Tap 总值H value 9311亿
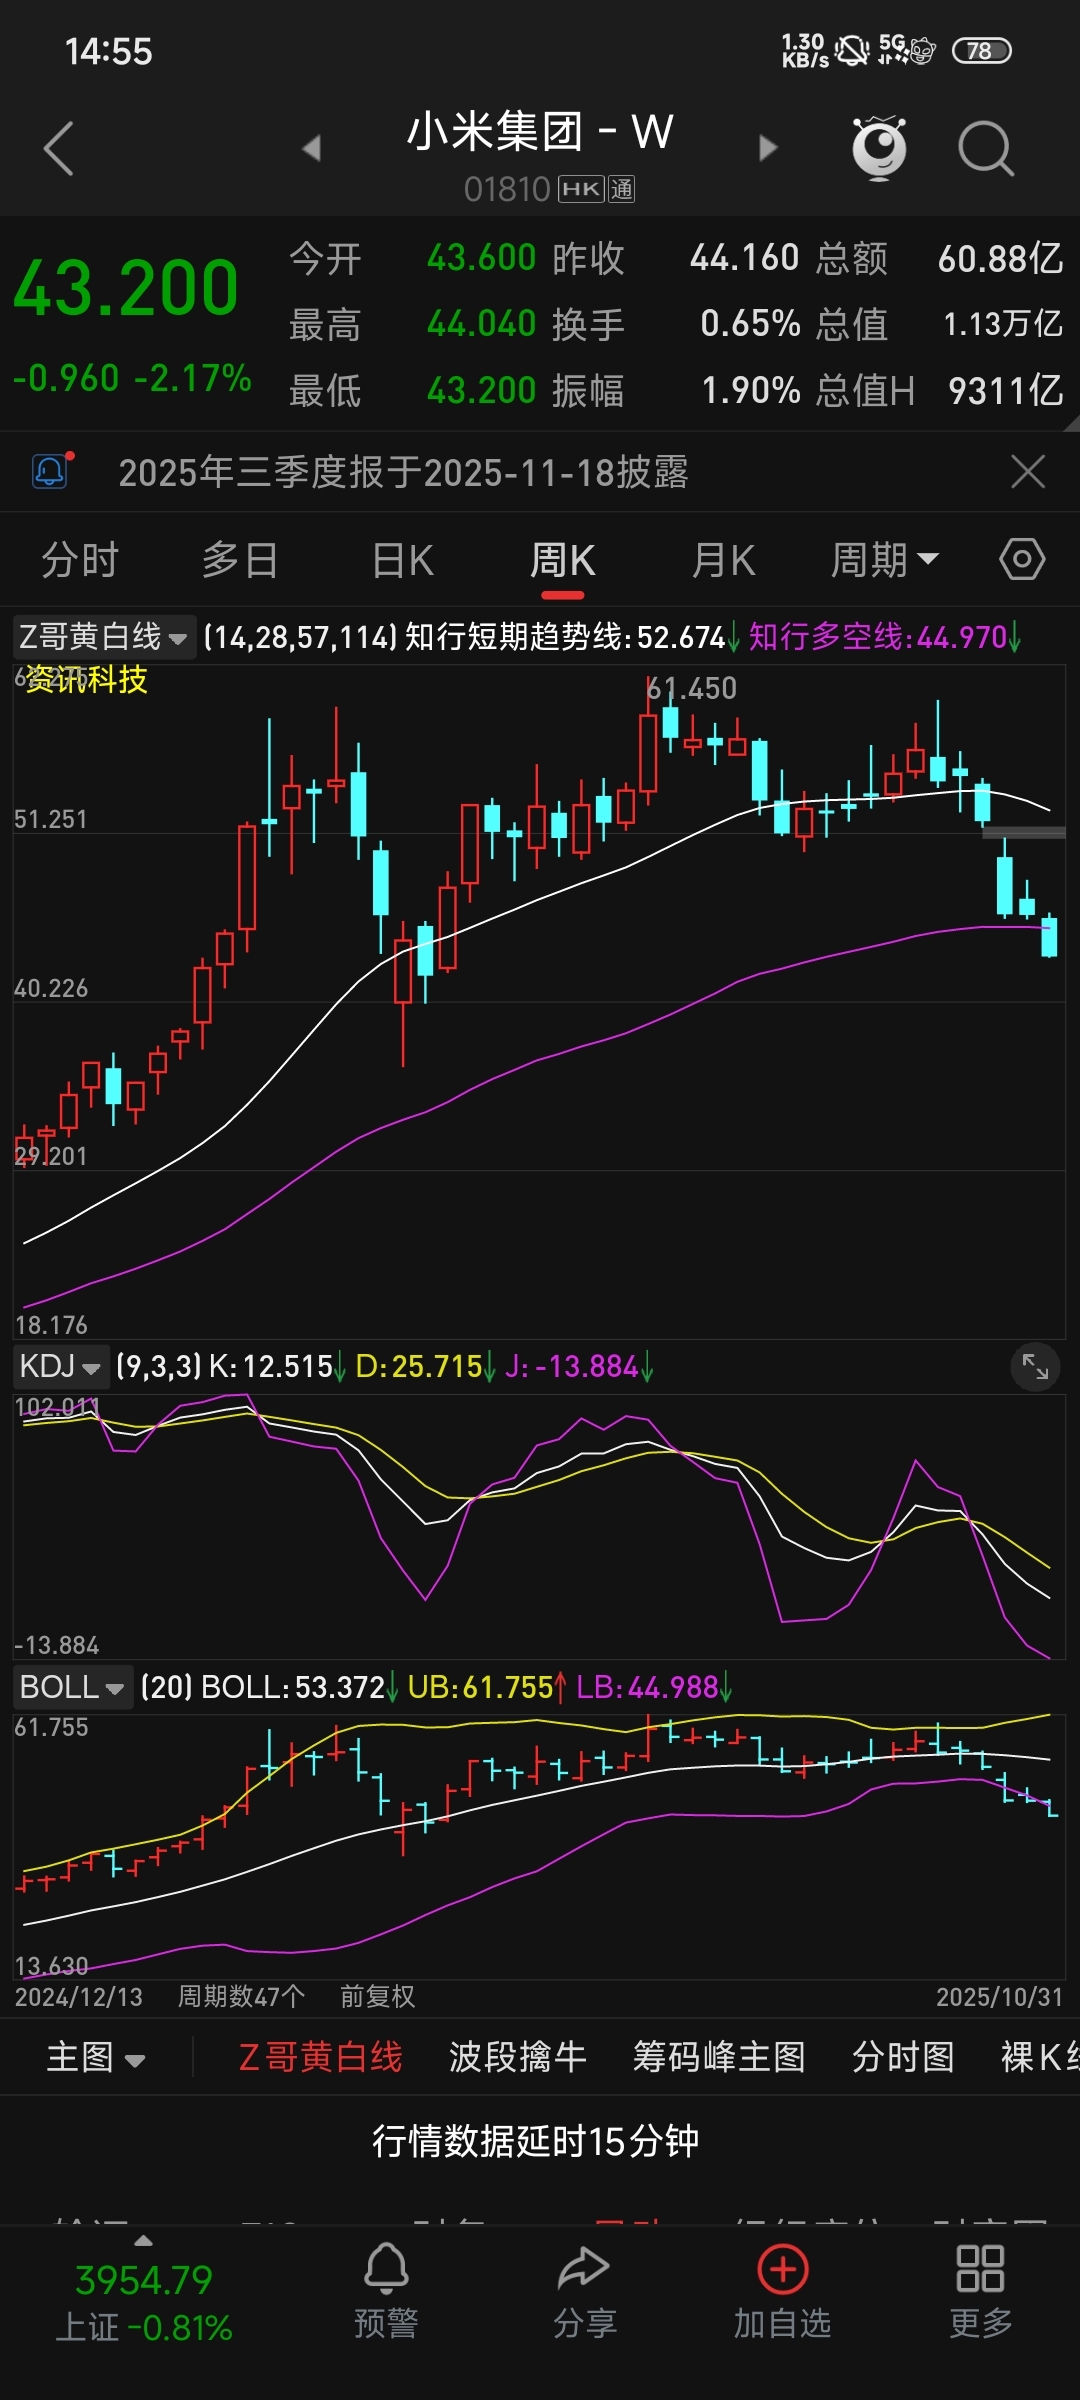 point(1006,390)
